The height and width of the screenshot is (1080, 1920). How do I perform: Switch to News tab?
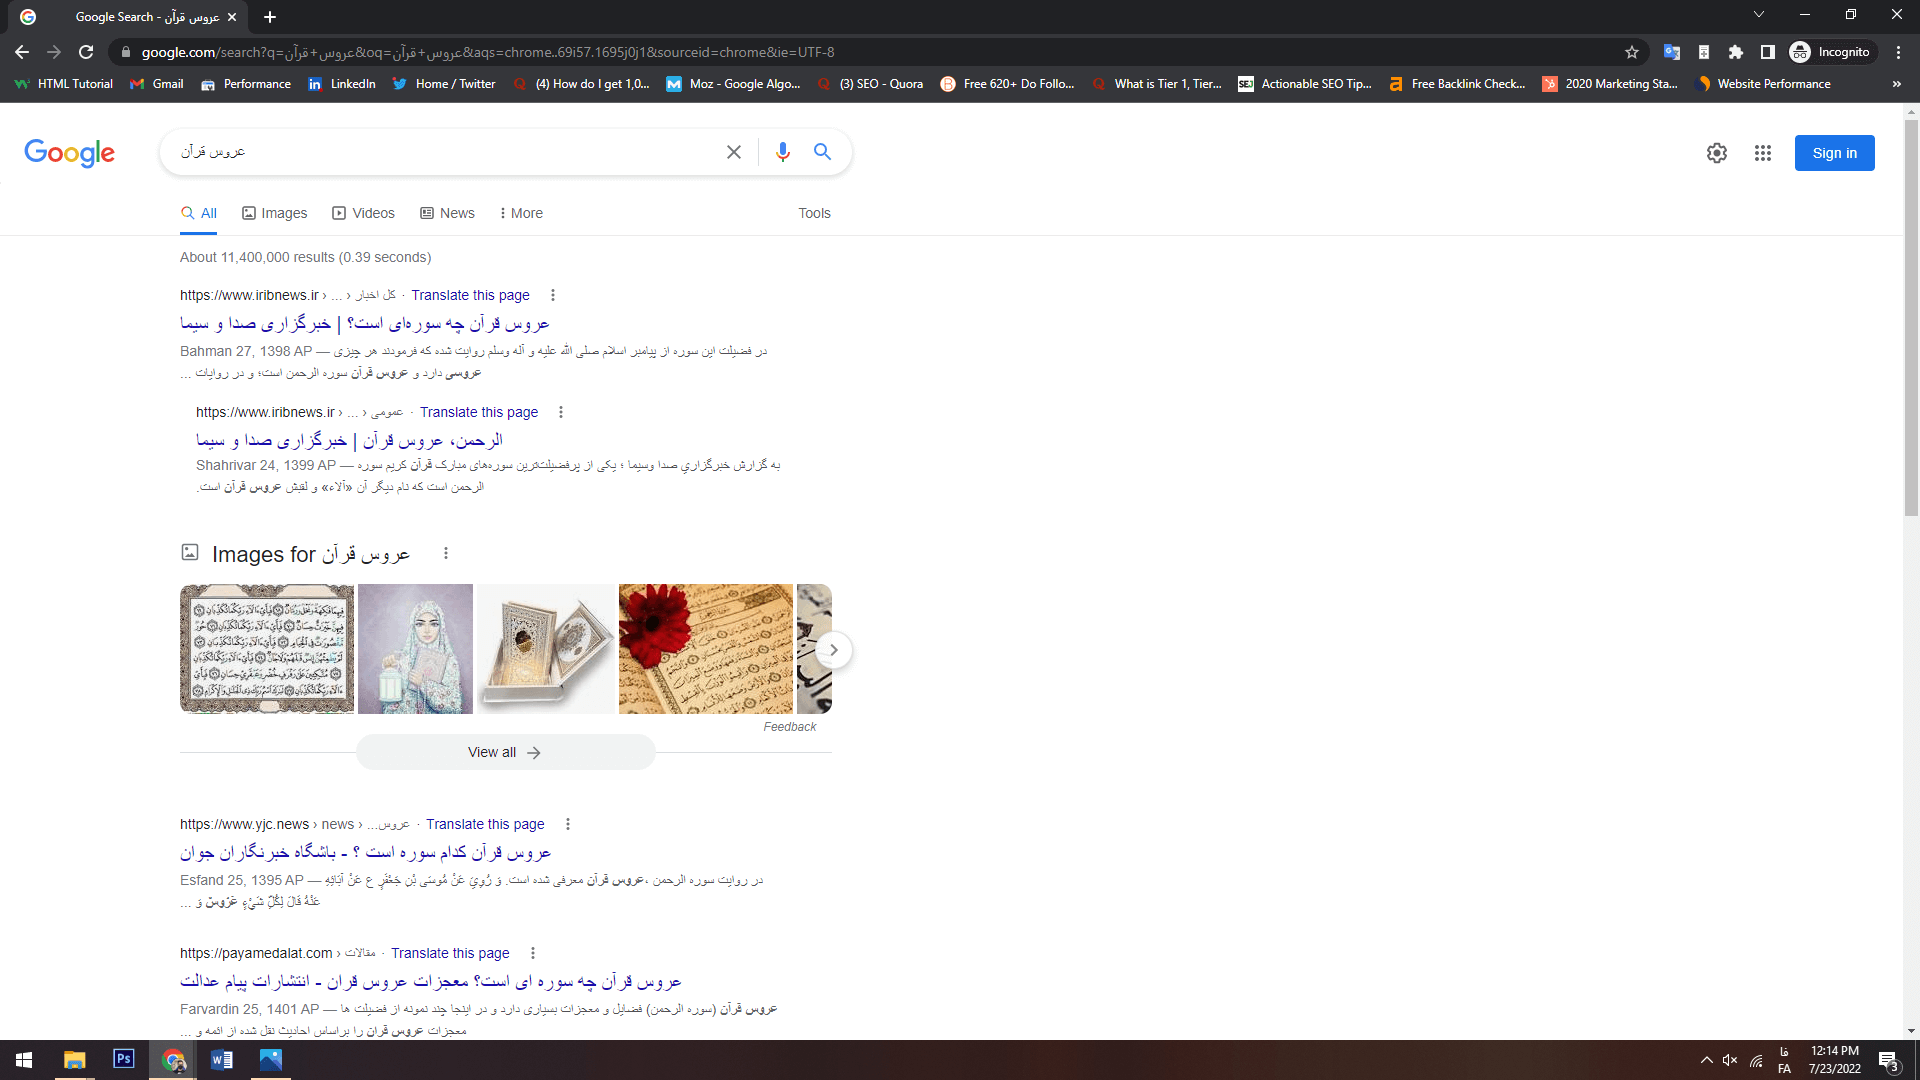448,213
